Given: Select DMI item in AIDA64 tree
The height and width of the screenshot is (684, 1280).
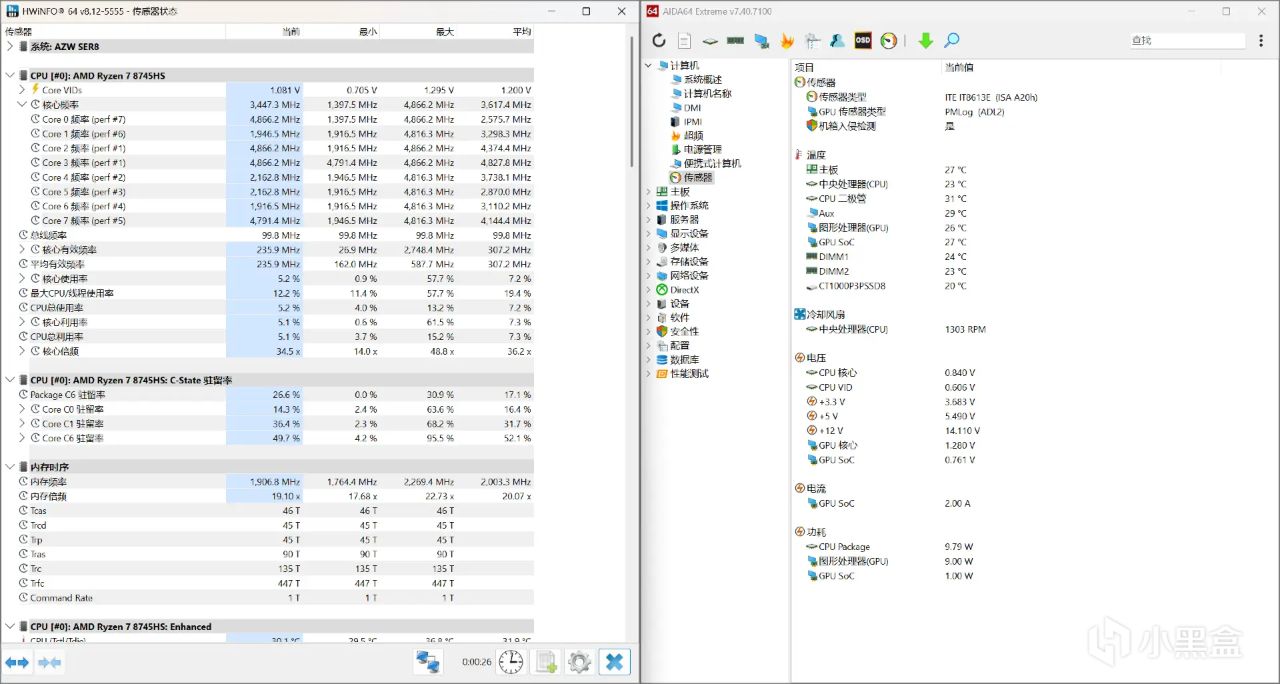Looking at the screenshot, I should 685,107.
